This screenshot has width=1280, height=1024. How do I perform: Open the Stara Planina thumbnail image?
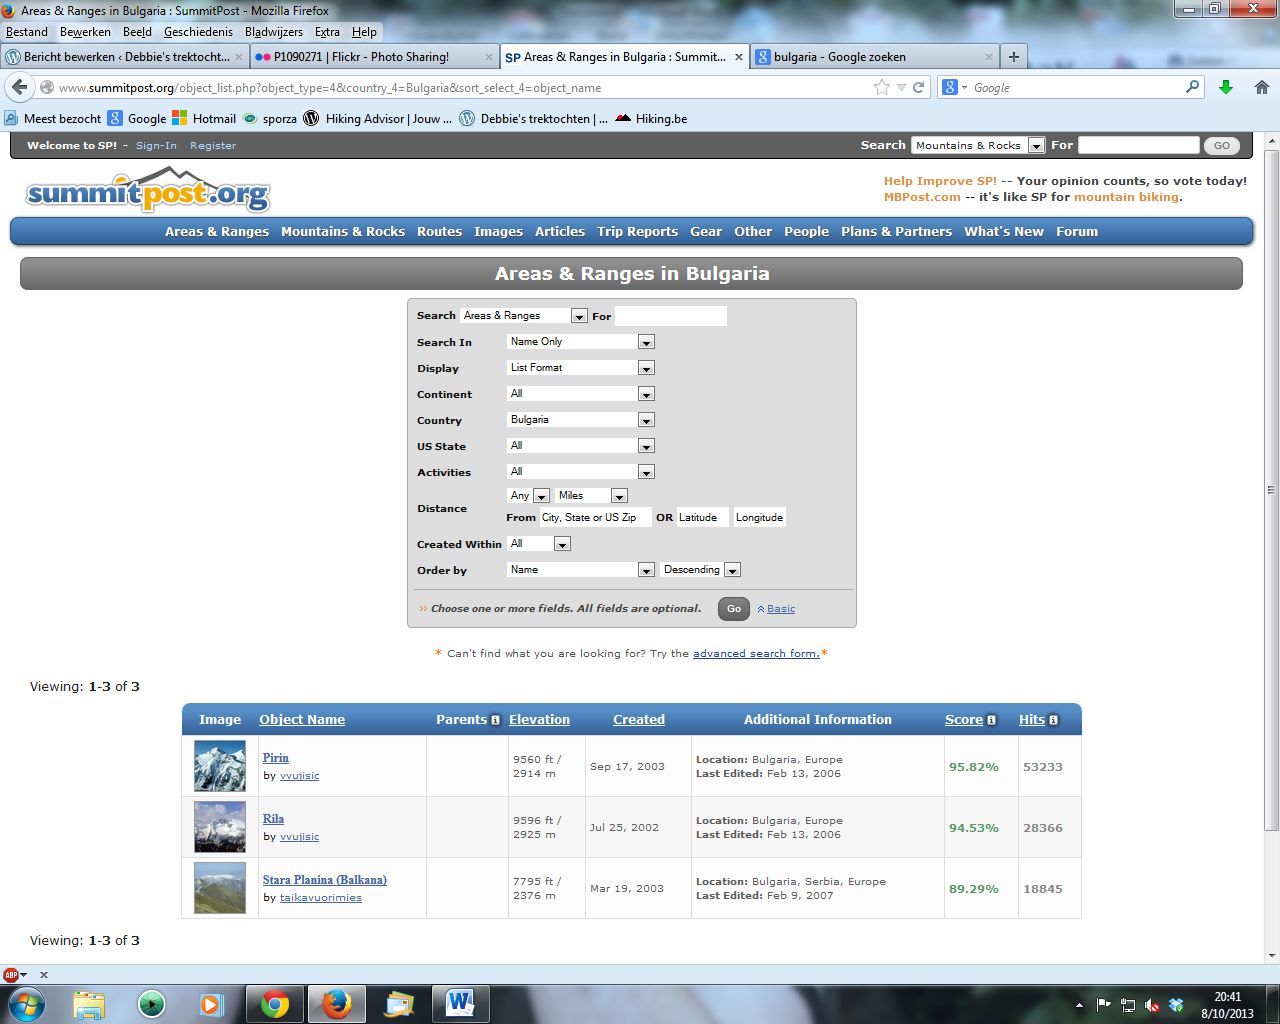click(x=220, y=888)
